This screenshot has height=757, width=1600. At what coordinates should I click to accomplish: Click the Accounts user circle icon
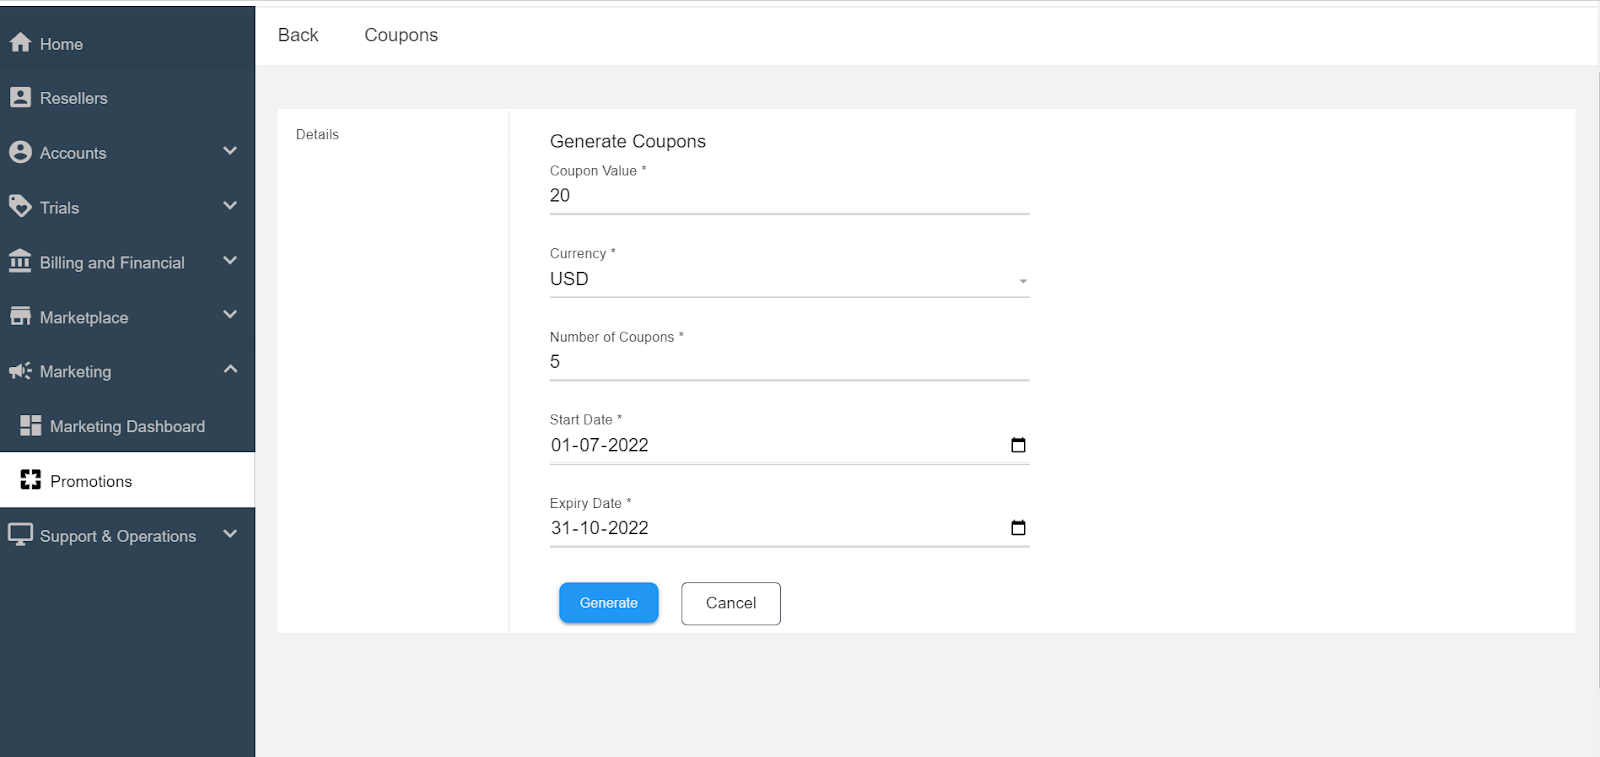click(20, 152)
